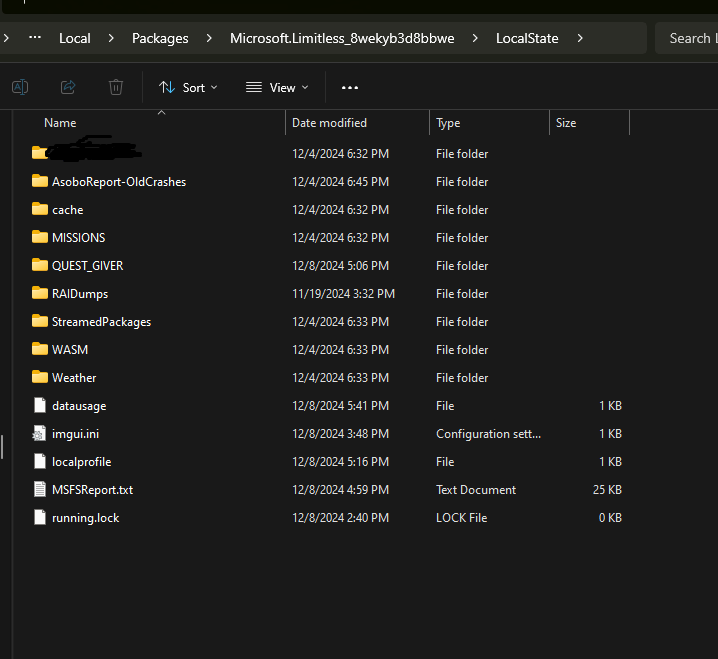
Task: Click the running.lock file icon
Action: (x=40, y=518)
